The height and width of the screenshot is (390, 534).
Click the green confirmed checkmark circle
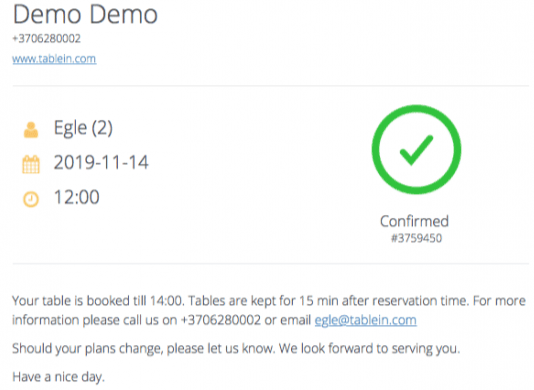[416, 150]
